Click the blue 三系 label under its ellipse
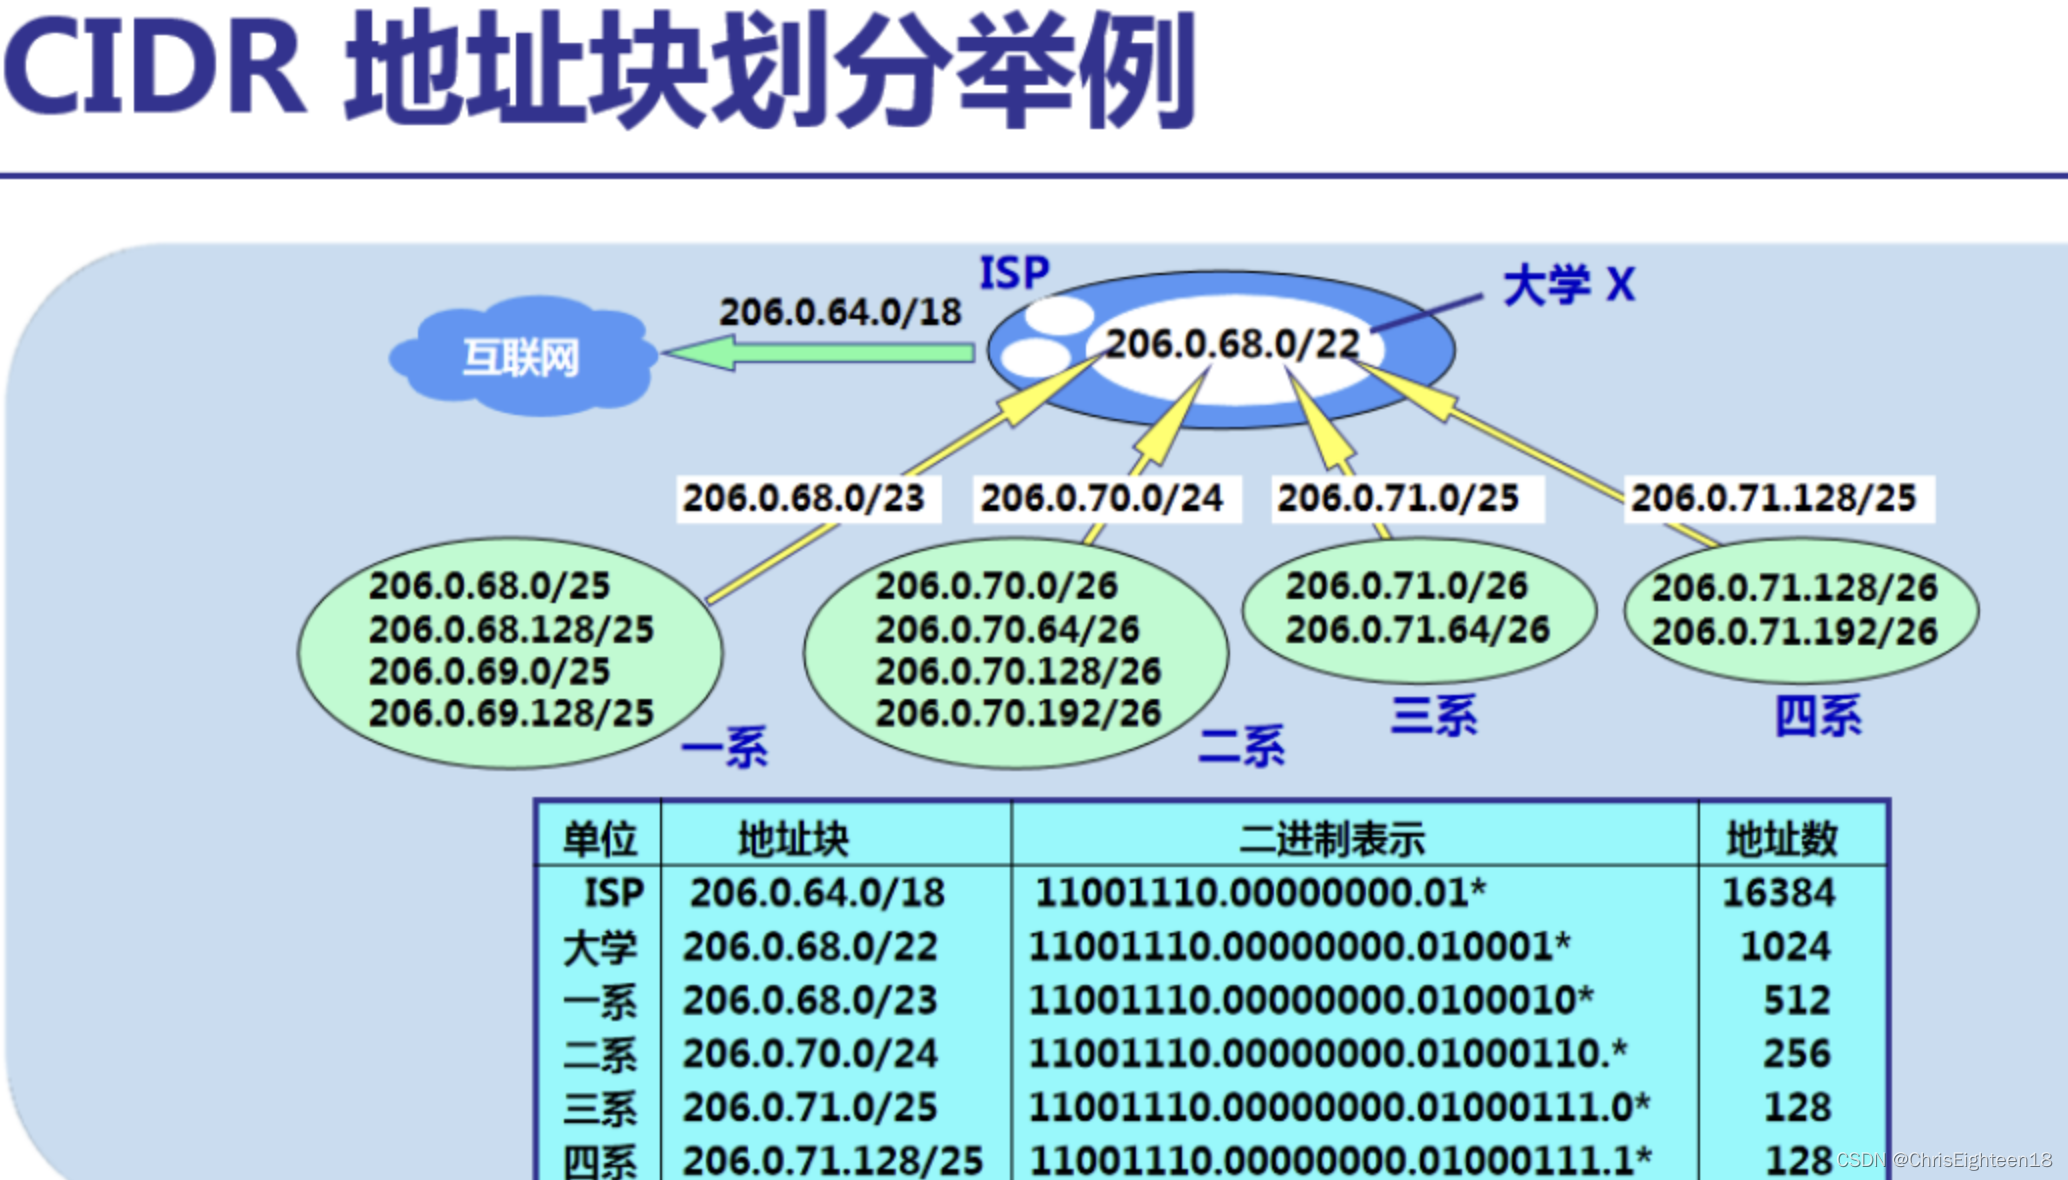2068x1180 pixels. point(1434,716)
